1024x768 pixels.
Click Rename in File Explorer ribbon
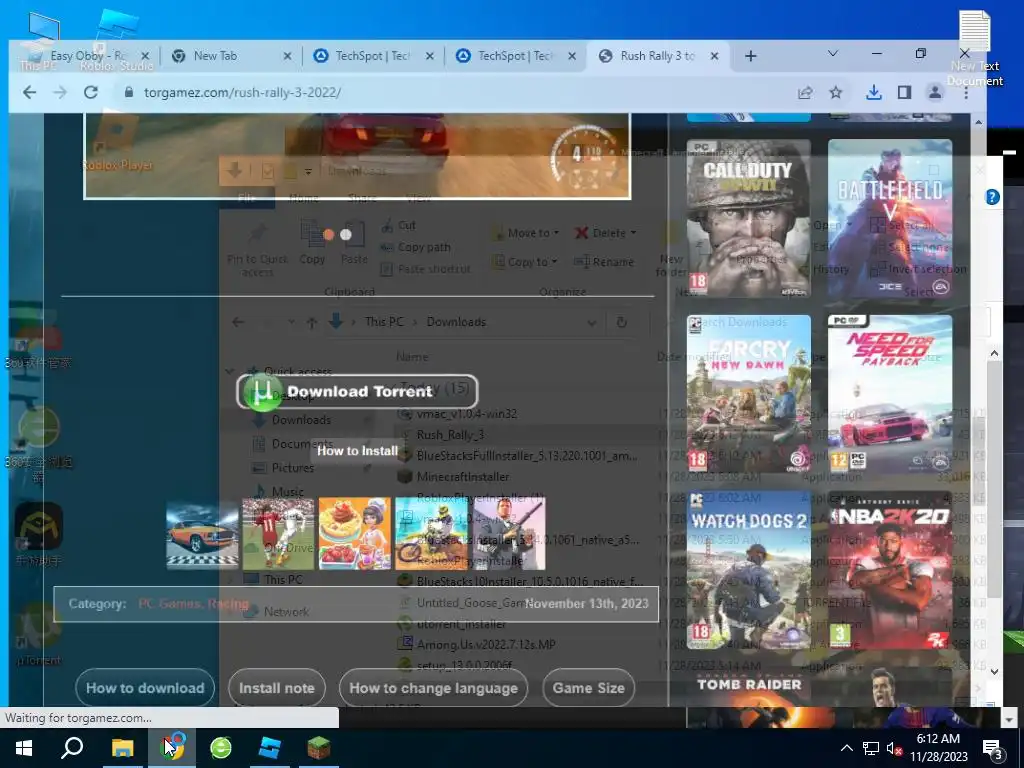pos(604,262)
